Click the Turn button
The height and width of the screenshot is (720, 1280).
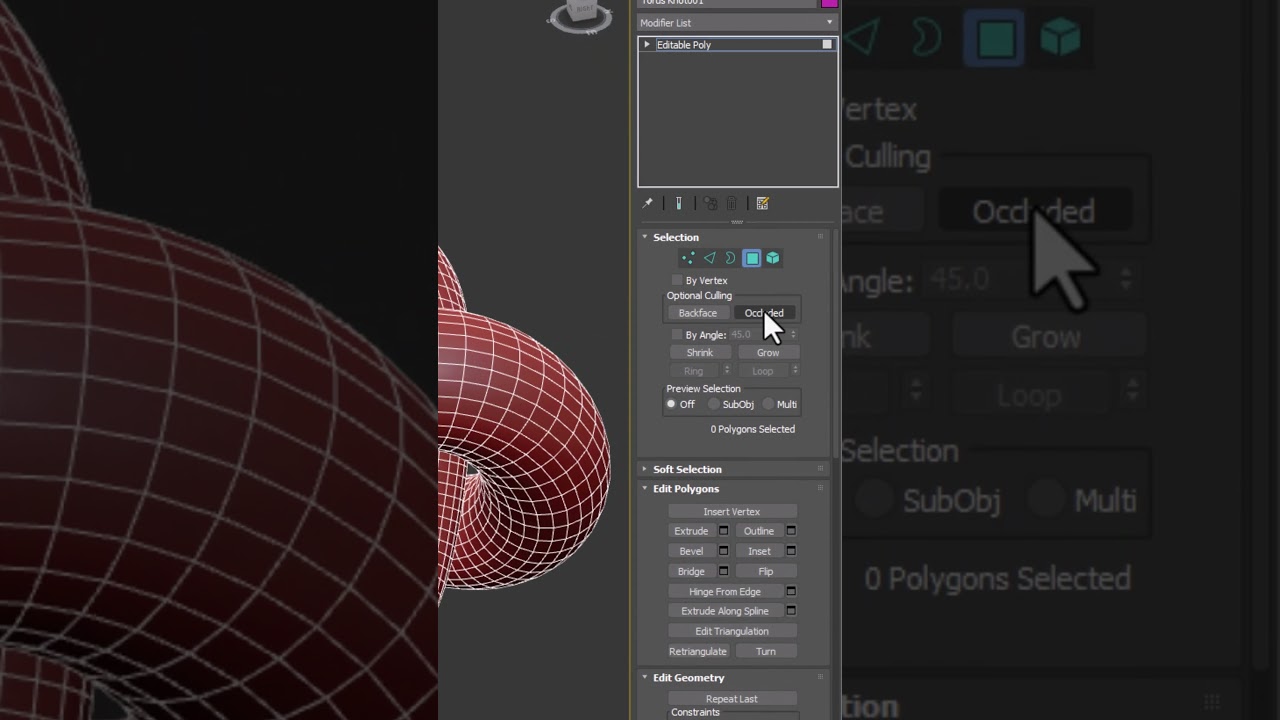[x=766, y=651]
